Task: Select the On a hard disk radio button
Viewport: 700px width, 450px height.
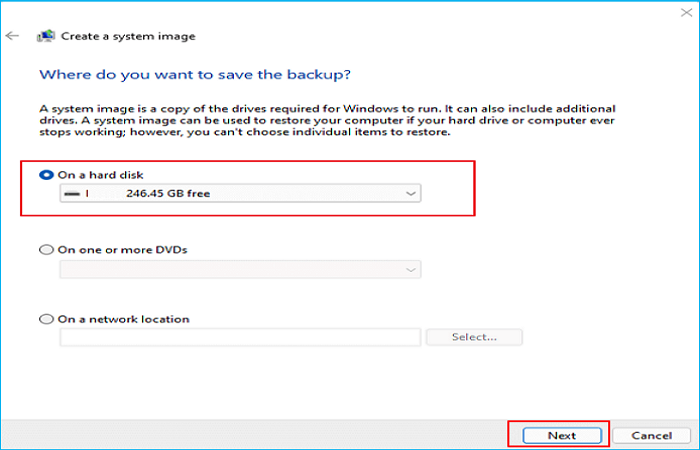Action: tap(46, 175)
